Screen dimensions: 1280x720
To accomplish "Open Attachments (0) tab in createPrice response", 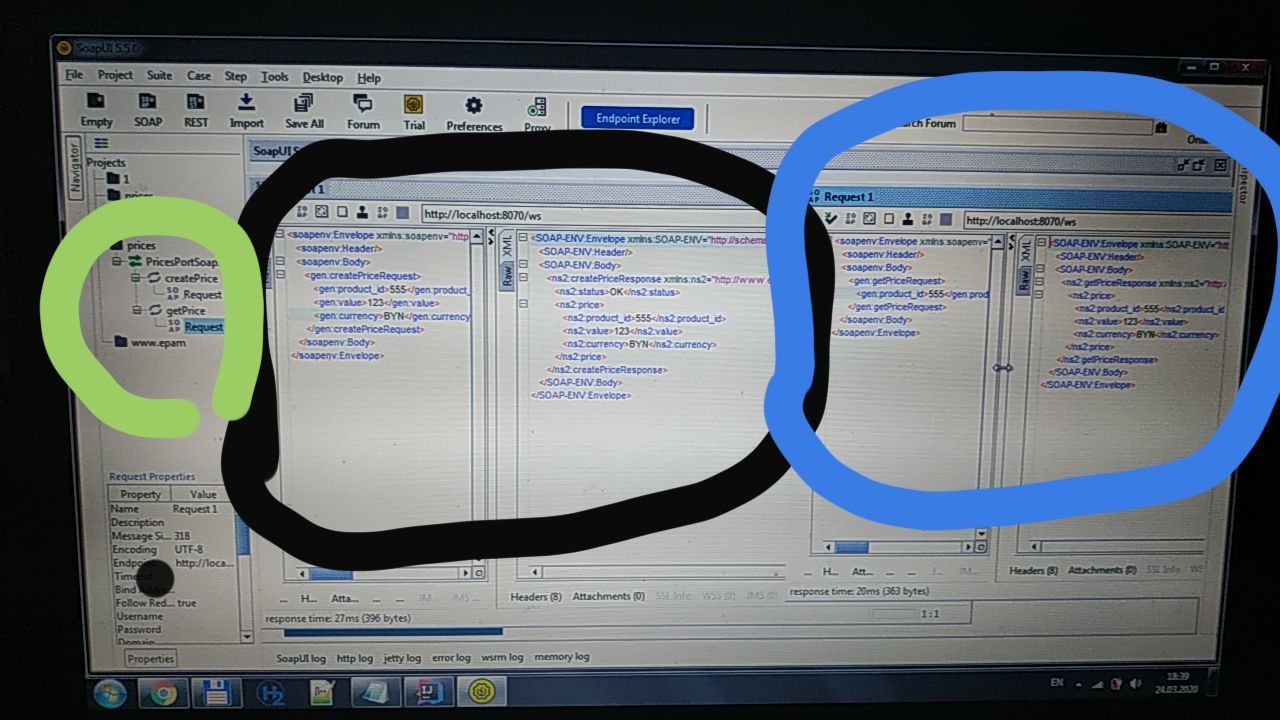I will coord(608,596).
